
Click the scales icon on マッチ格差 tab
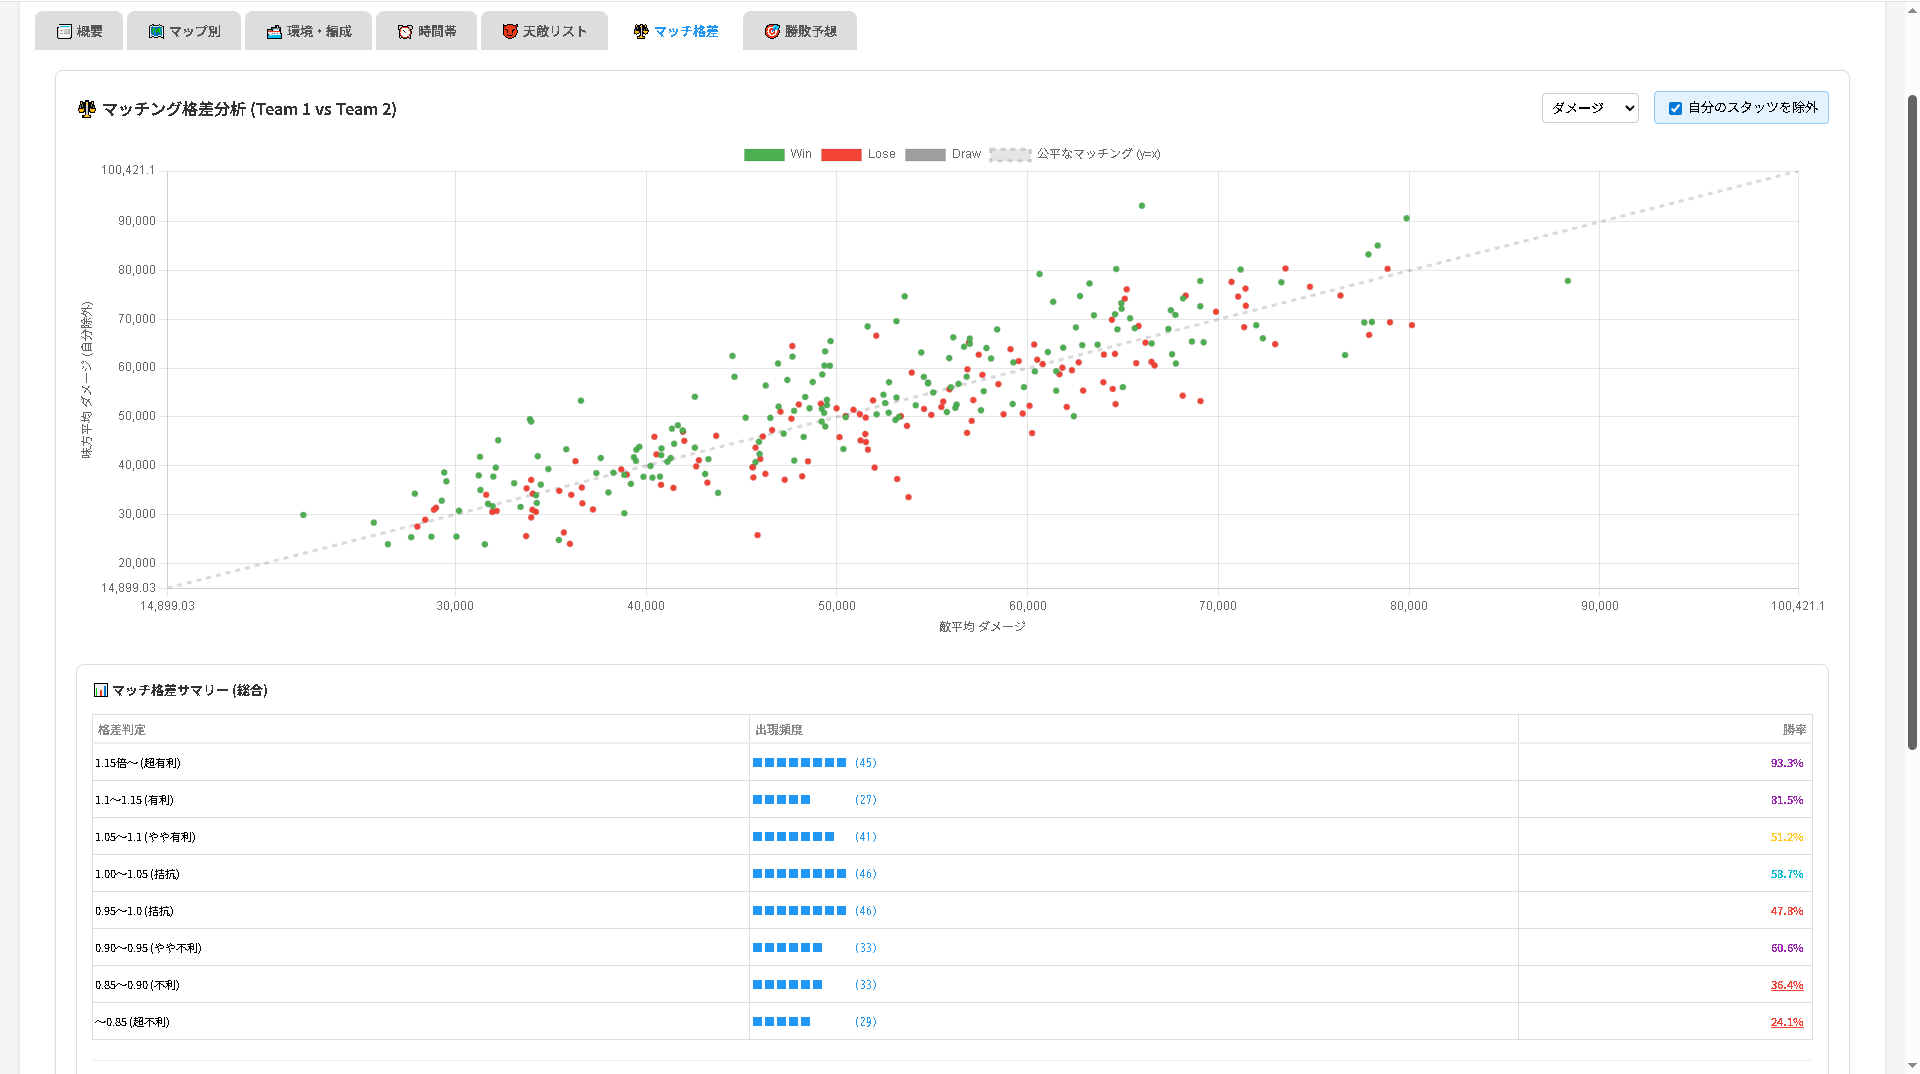pos(641,32)
